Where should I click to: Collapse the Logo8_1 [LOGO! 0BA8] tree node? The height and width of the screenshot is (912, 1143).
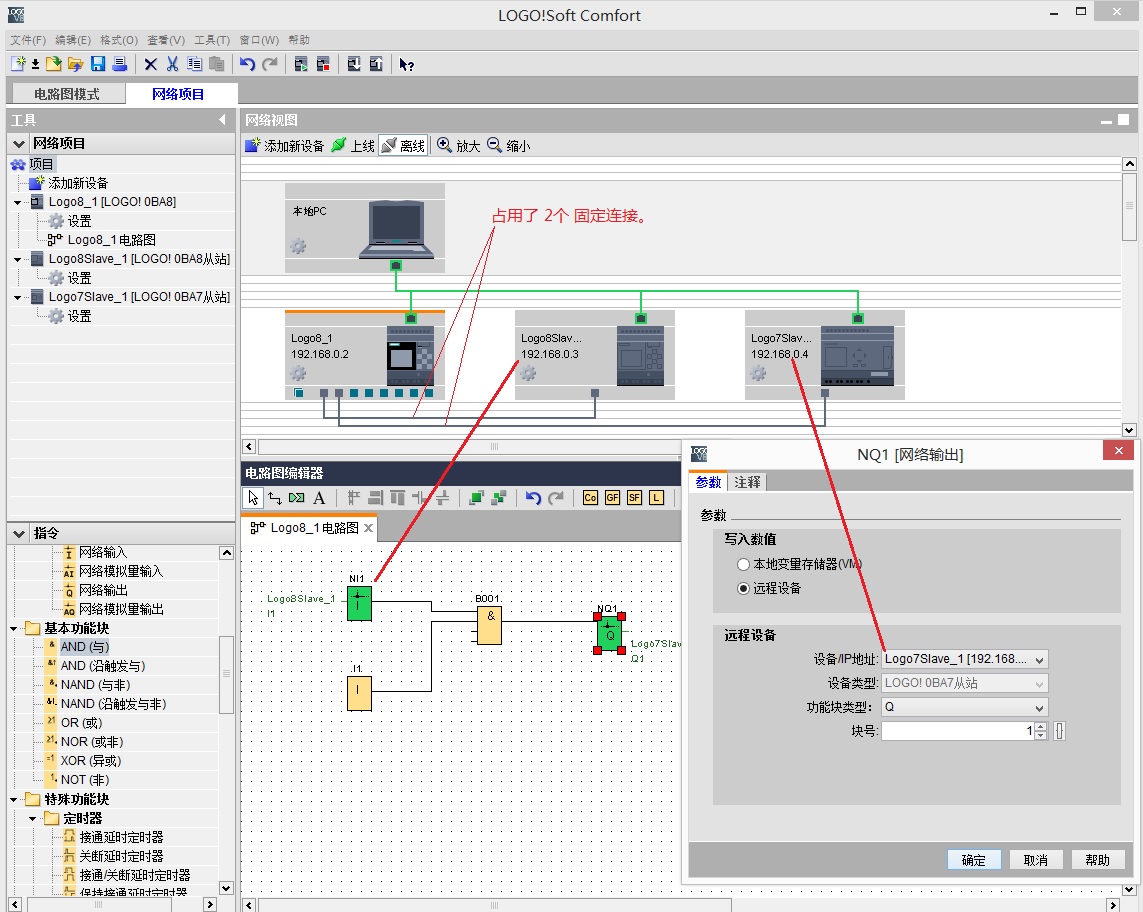17,203
